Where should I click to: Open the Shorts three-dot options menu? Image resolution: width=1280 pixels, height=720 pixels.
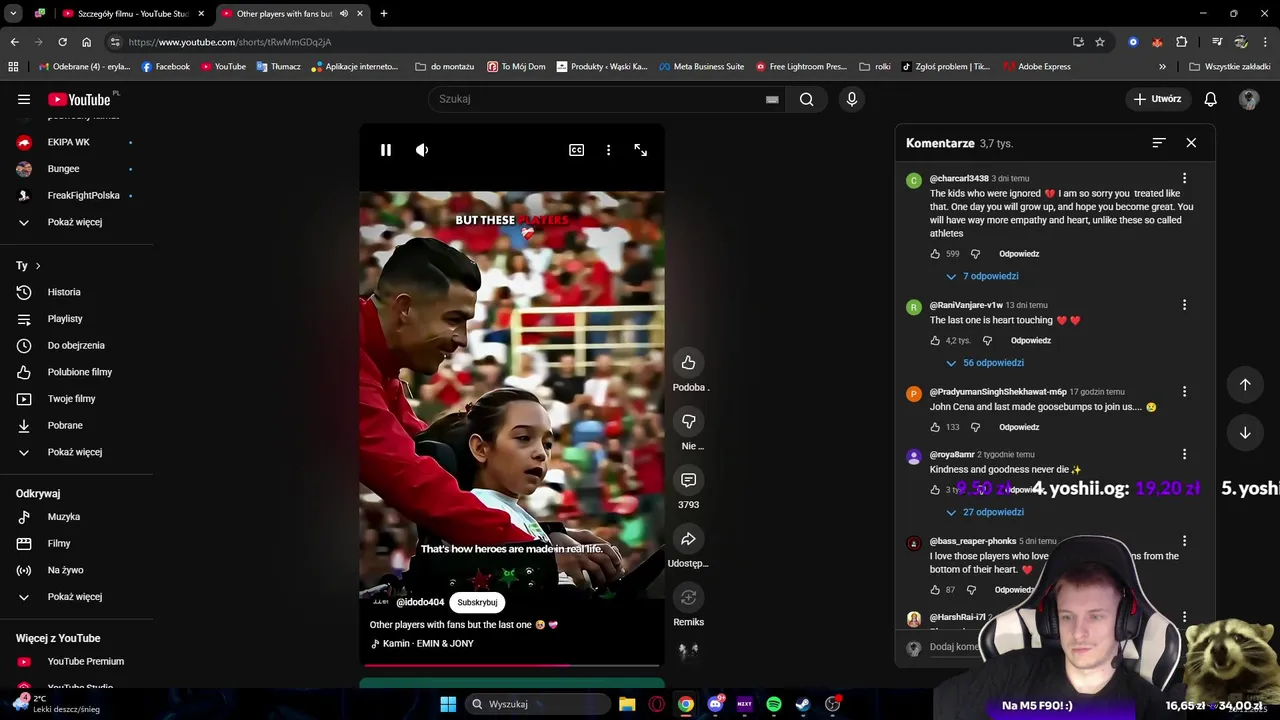608,150
